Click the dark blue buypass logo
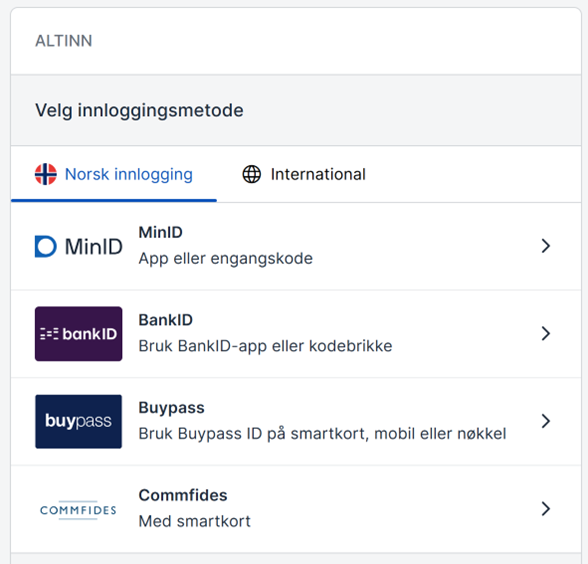This screenshot has height=564, width=588. click(79, 421)
